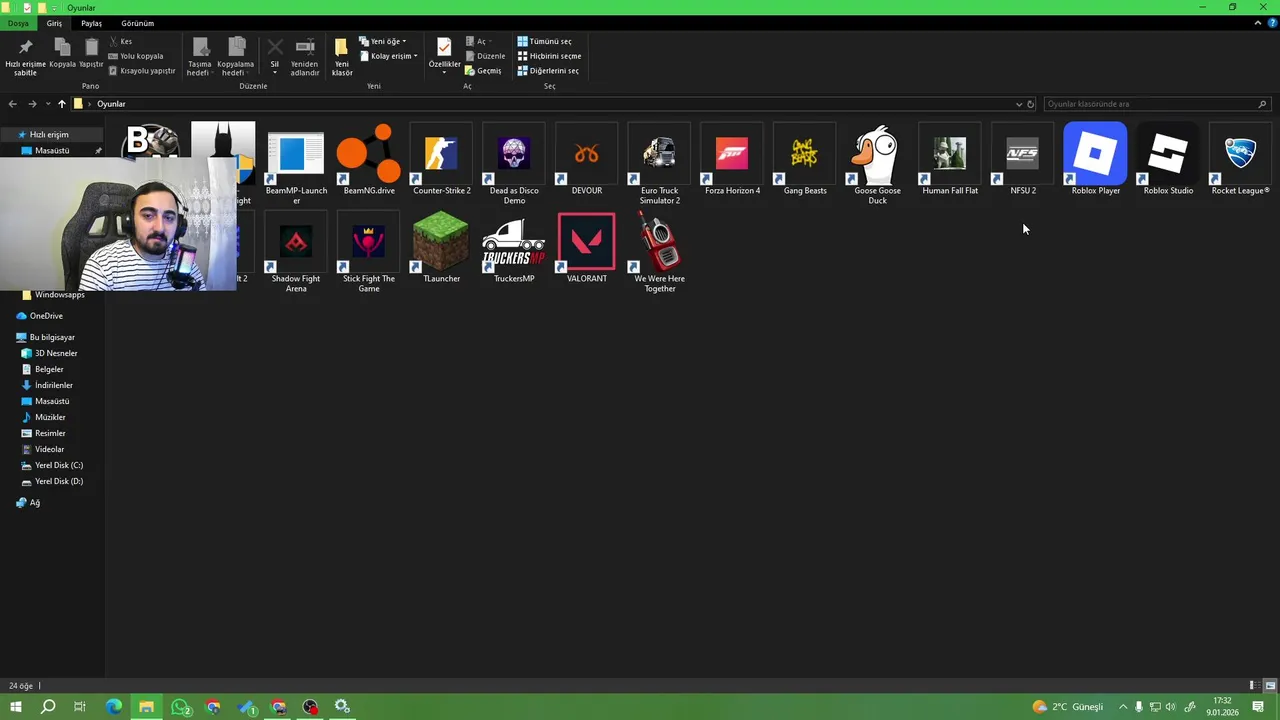
Task: Click the Yeni klasör new folder button
Action: [342, 57]
